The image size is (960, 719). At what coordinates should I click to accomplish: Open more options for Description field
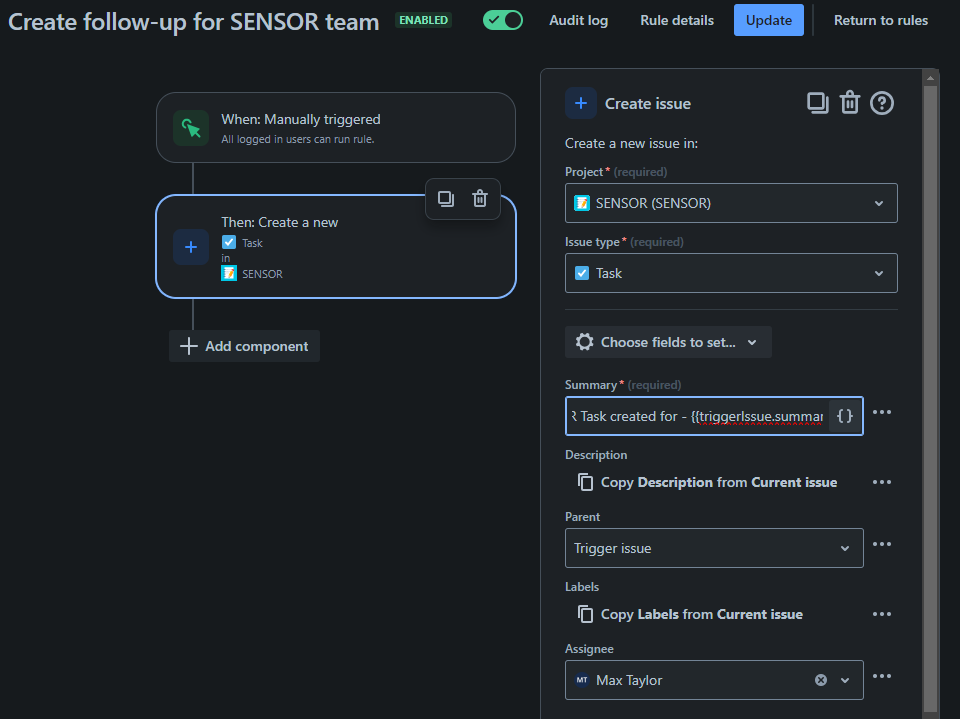[x=882, y=482]
